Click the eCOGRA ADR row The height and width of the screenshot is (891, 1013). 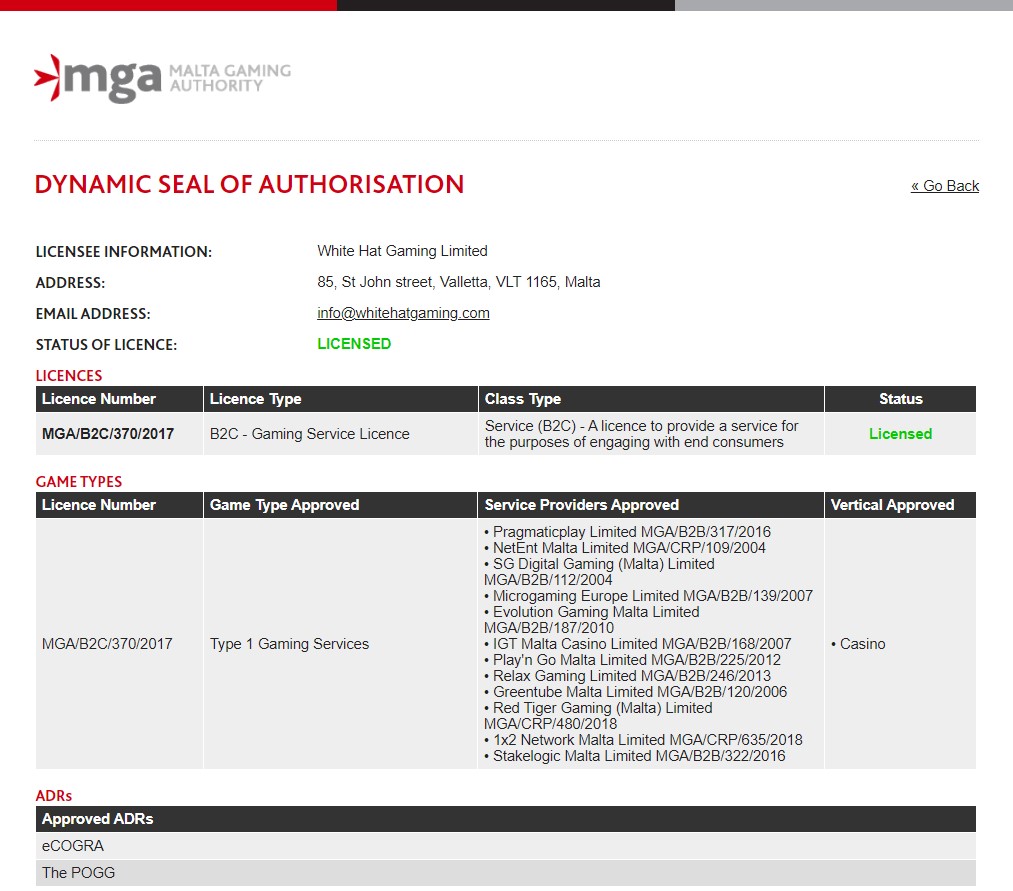click(x=506, y=846)
